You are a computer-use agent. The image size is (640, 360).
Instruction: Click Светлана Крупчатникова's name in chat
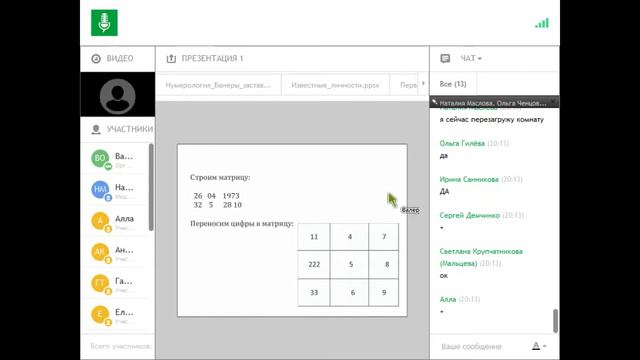pos(481,257)
